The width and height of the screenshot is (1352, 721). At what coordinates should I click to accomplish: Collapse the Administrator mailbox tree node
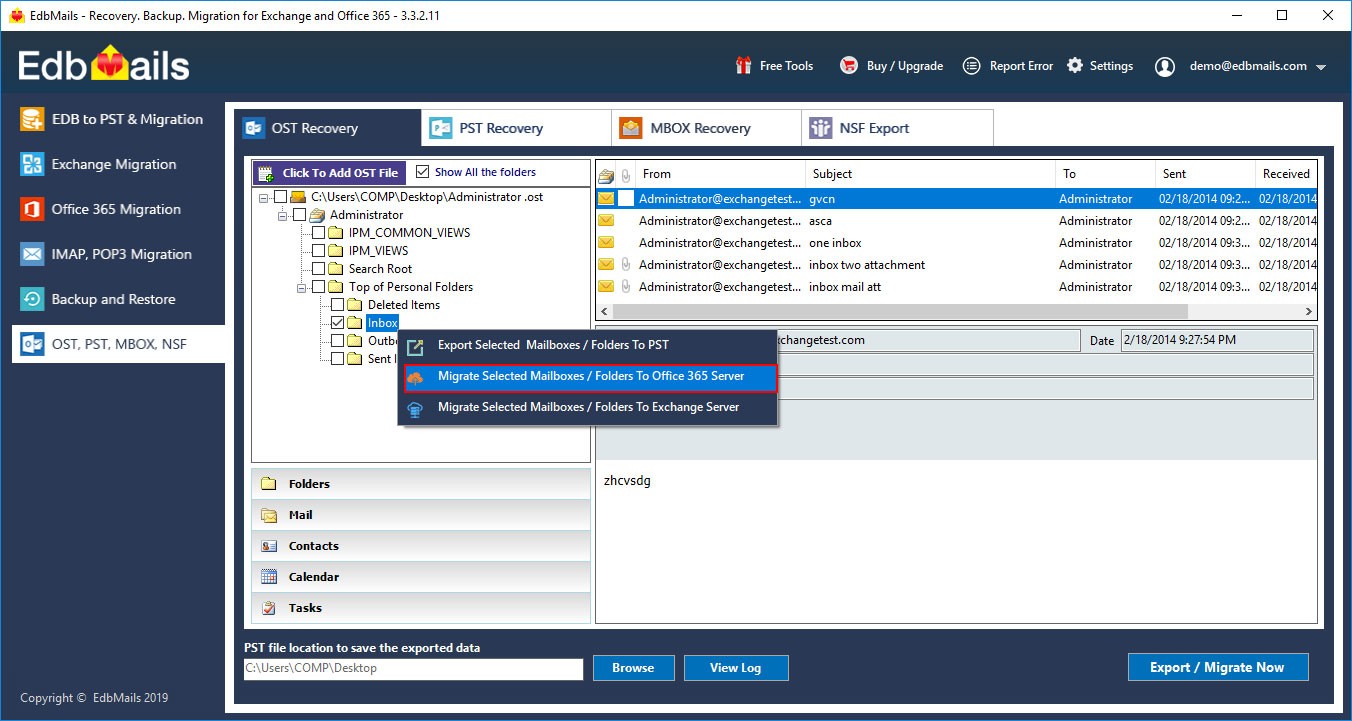(x=284, y=214)
